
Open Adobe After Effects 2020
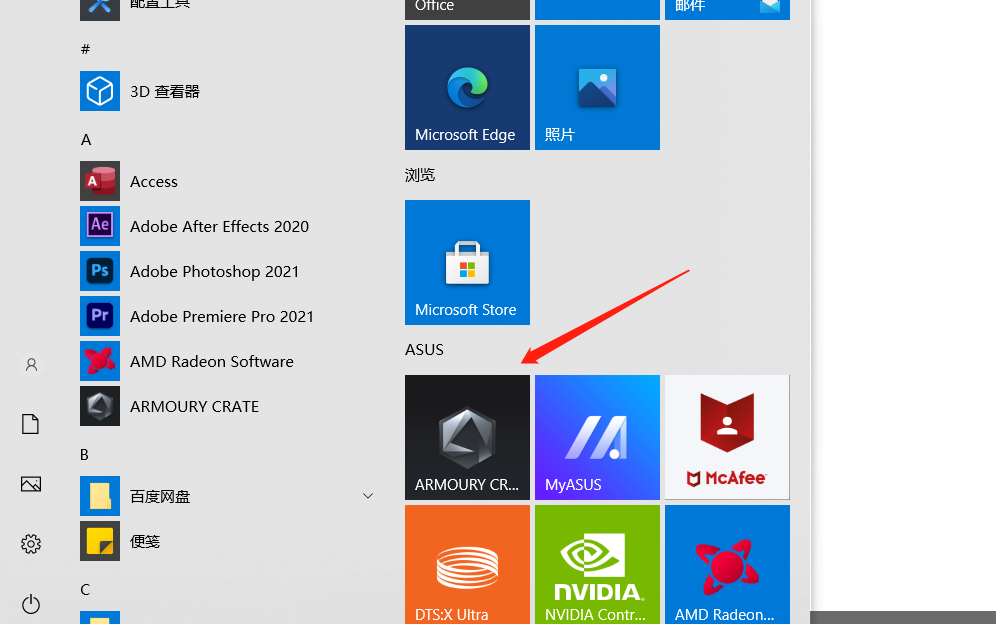click(229, 226)
